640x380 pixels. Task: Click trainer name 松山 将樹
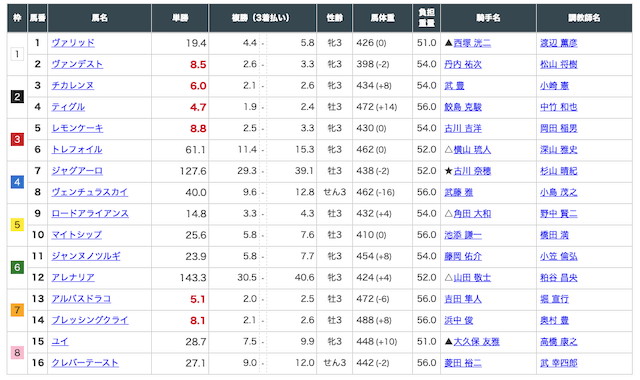(x=559, y=64)
